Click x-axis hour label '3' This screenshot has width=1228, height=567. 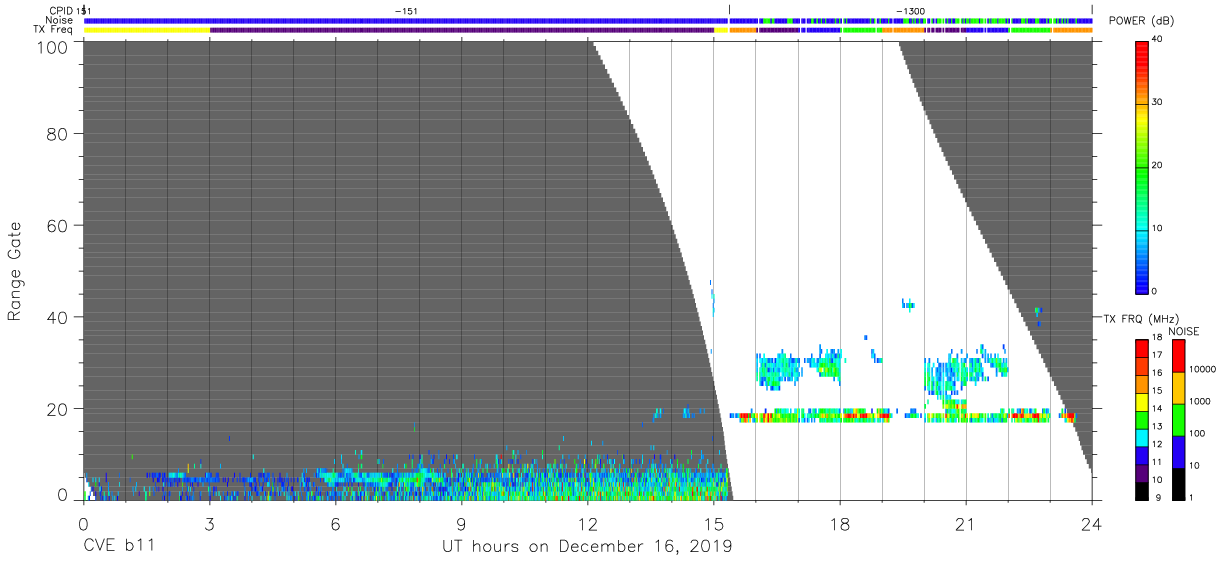209,524
